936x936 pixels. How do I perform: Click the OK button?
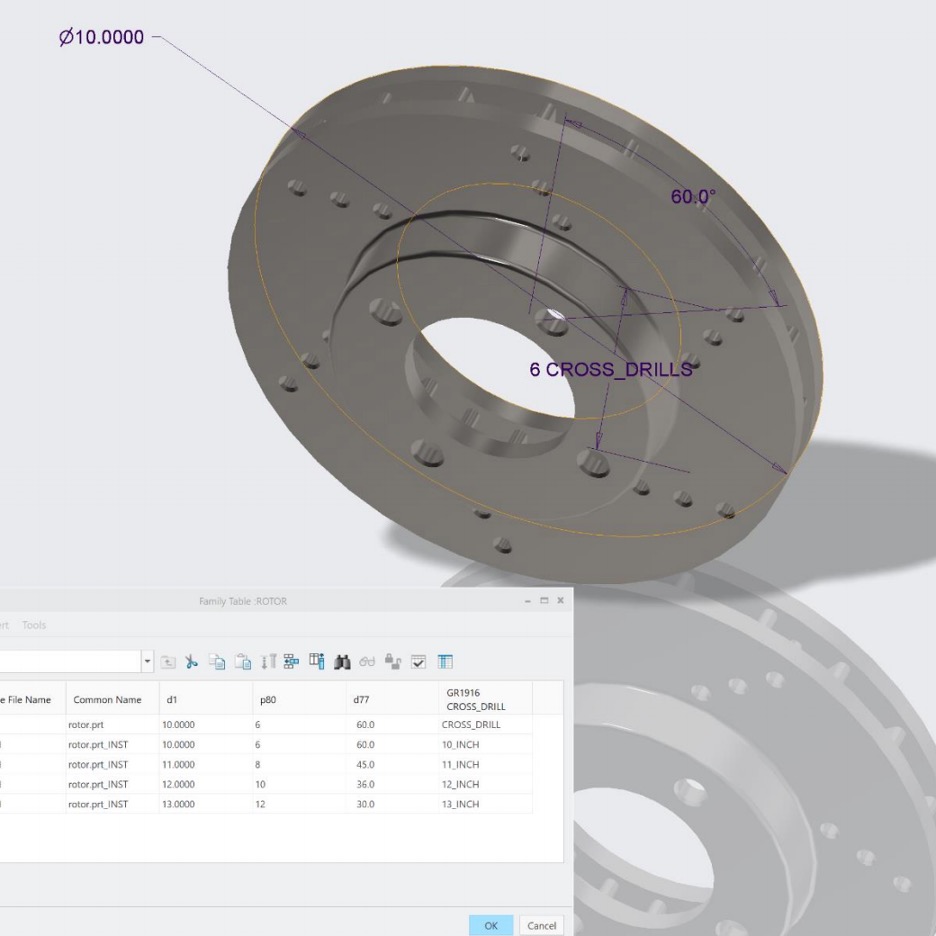pos(491,925)
